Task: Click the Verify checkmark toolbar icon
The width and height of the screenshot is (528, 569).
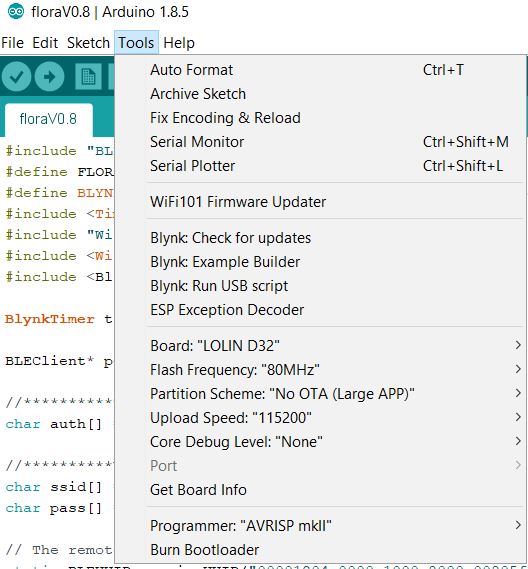Action: [16, 77]
